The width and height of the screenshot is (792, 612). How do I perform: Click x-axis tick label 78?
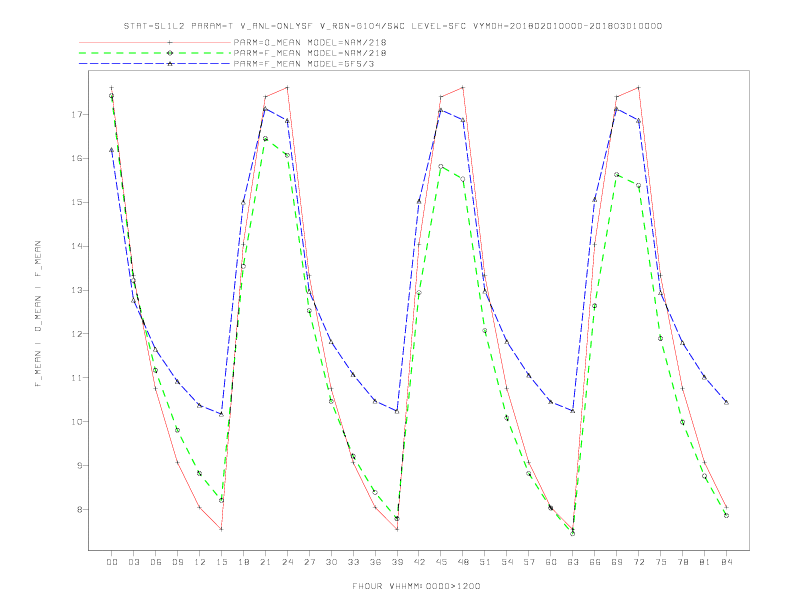[x=682, y=562]
